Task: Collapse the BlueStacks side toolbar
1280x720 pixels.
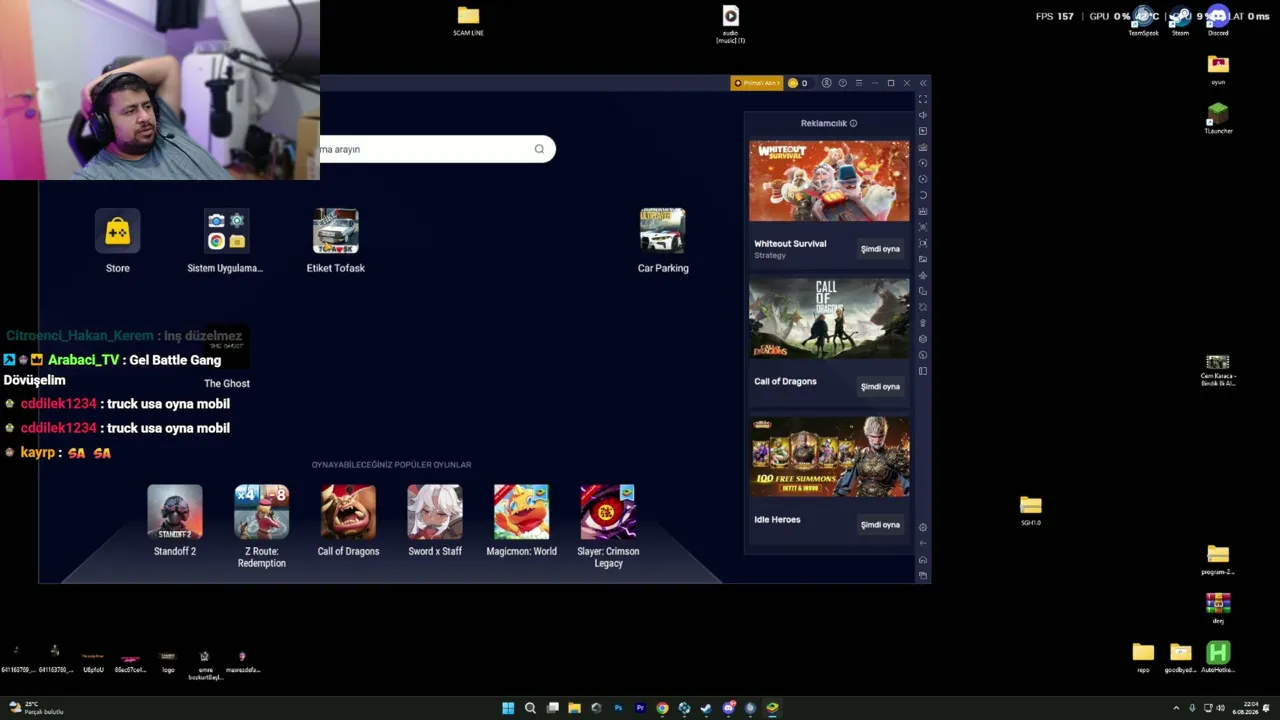Action: coord(923,83)
